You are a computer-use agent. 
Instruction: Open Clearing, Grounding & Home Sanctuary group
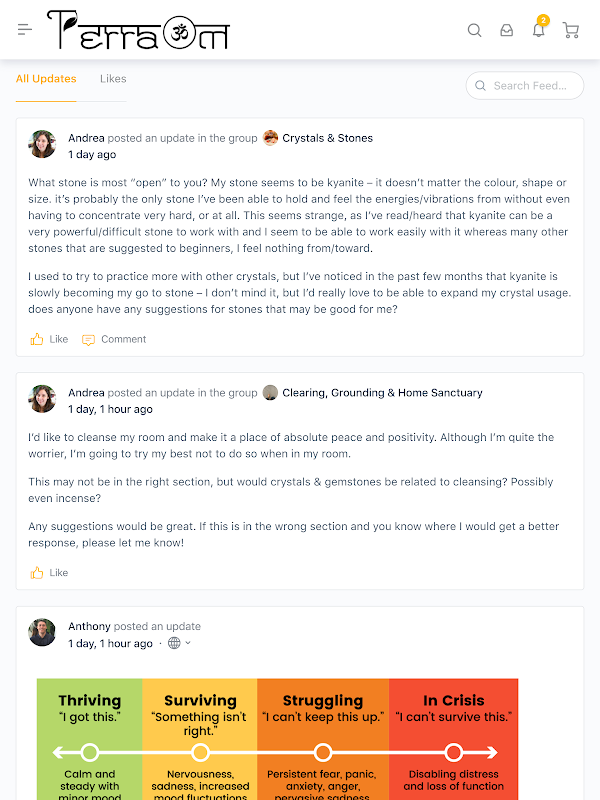point(382,393)
